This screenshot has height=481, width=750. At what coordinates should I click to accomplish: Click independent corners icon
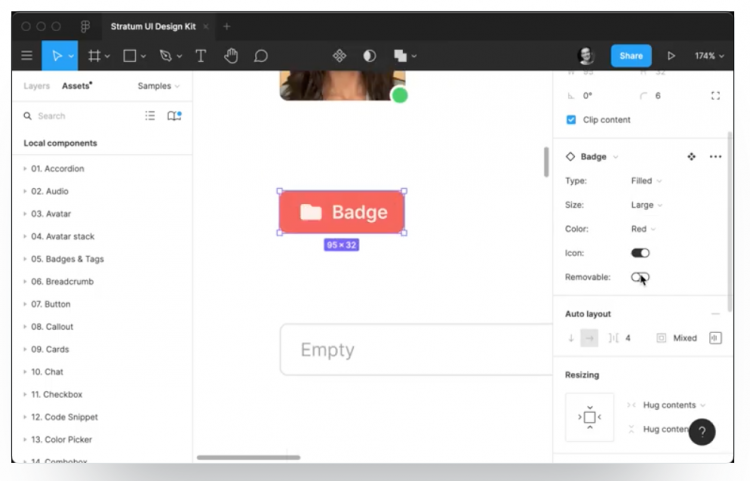716,96
